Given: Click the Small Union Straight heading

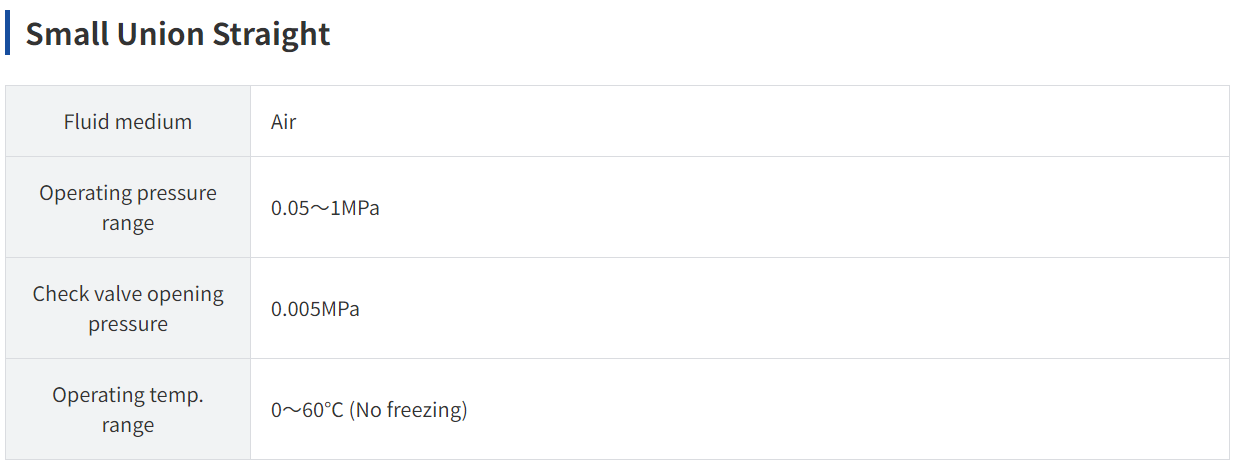Looking at the screenshot, I should (x=178, y=33).
